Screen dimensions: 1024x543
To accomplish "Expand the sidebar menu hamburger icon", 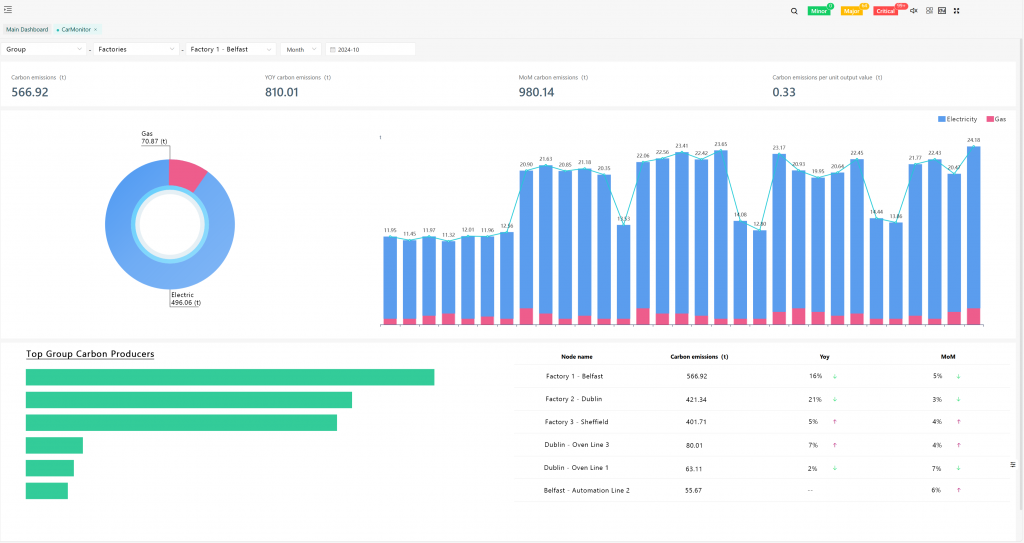I will (x=8, y=10).
